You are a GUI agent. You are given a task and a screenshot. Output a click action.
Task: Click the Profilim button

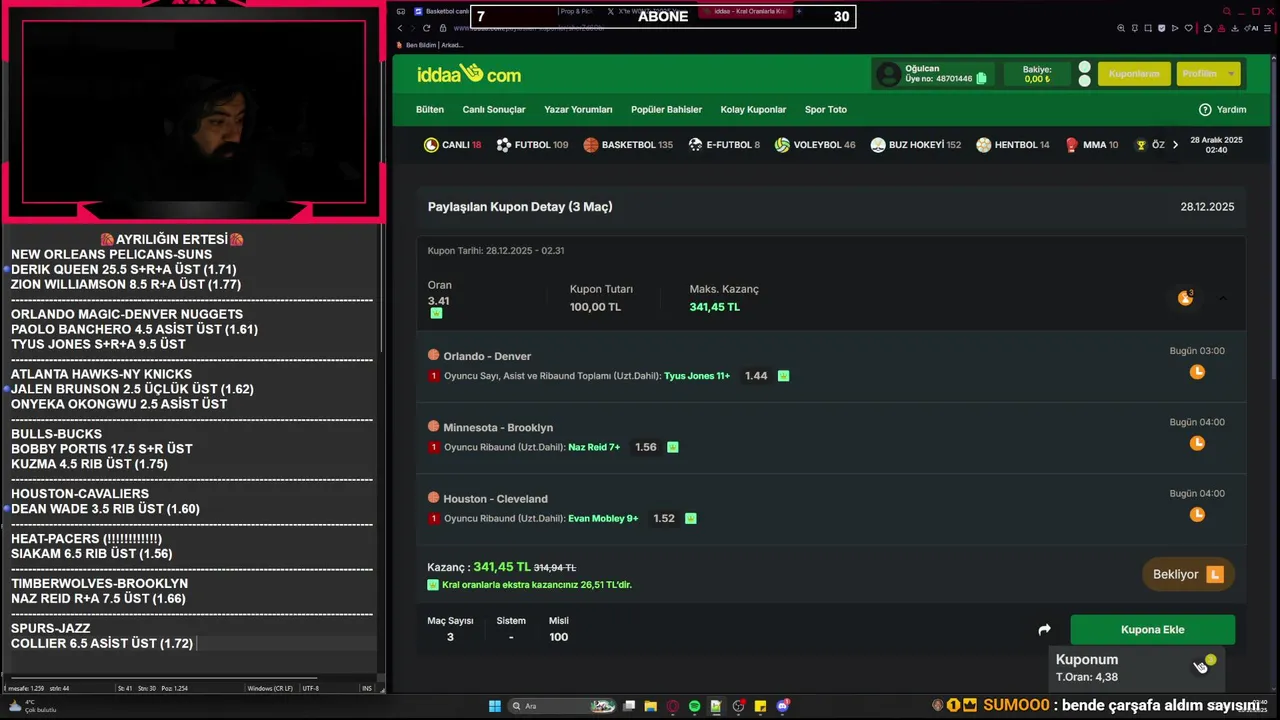coord(1209,74)
